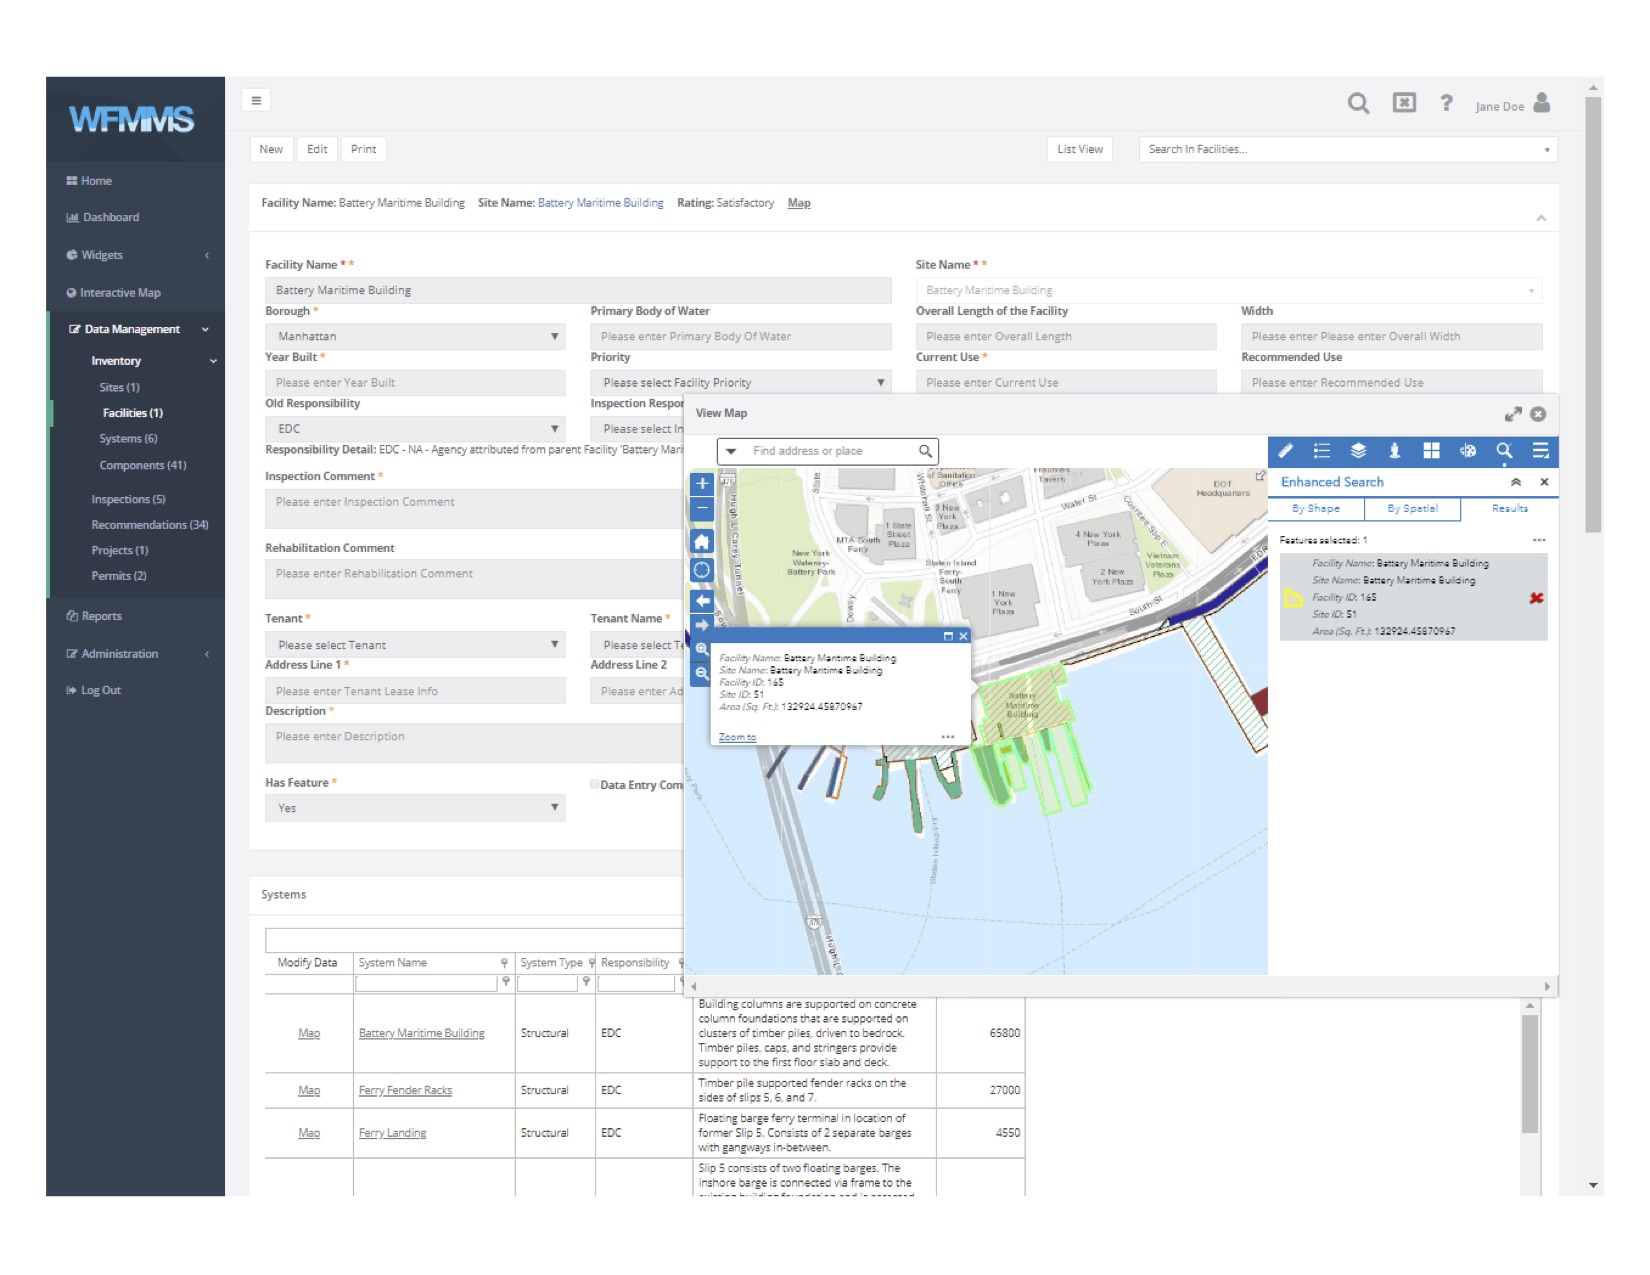Open Dashboard in the sidebar

tap(102, 217)
